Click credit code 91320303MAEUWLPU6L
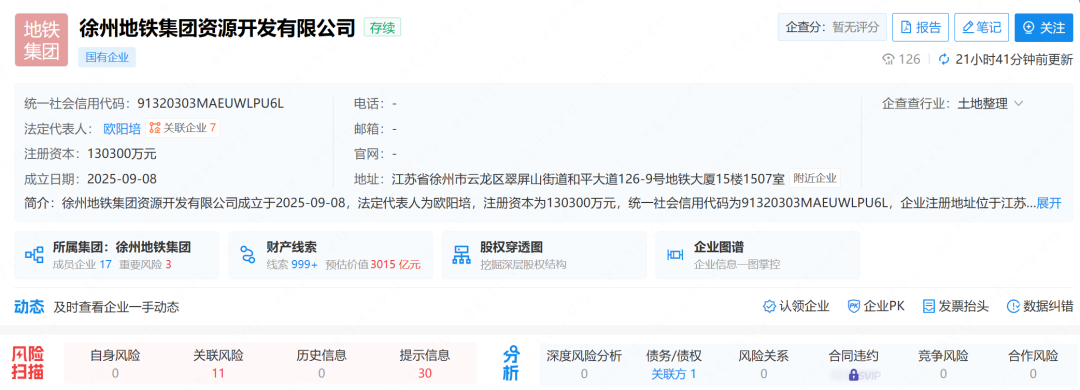The height and width of the screenshot is (390, 1080). coord(211,103)
